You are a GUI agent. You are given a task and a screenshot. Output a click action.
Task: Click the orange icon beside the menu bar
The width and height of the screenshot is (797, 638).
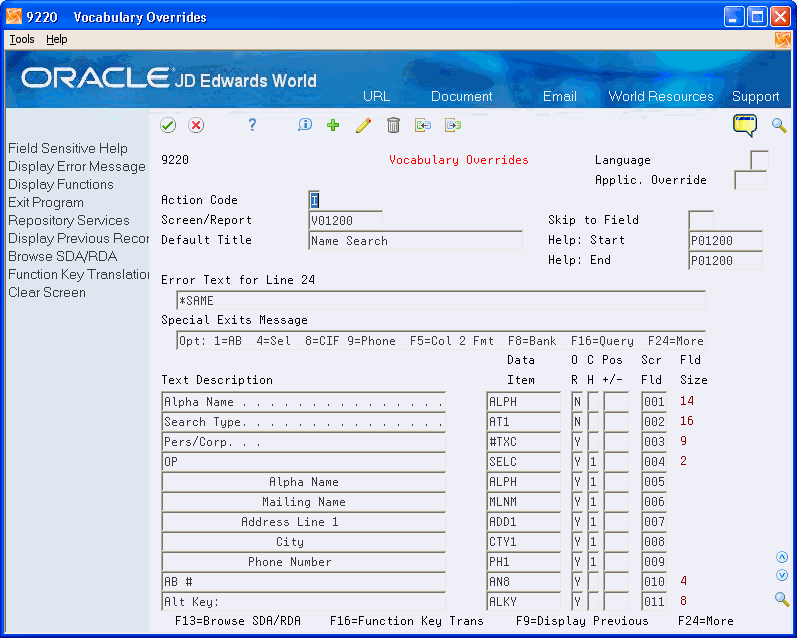click(x=782, y=40)
